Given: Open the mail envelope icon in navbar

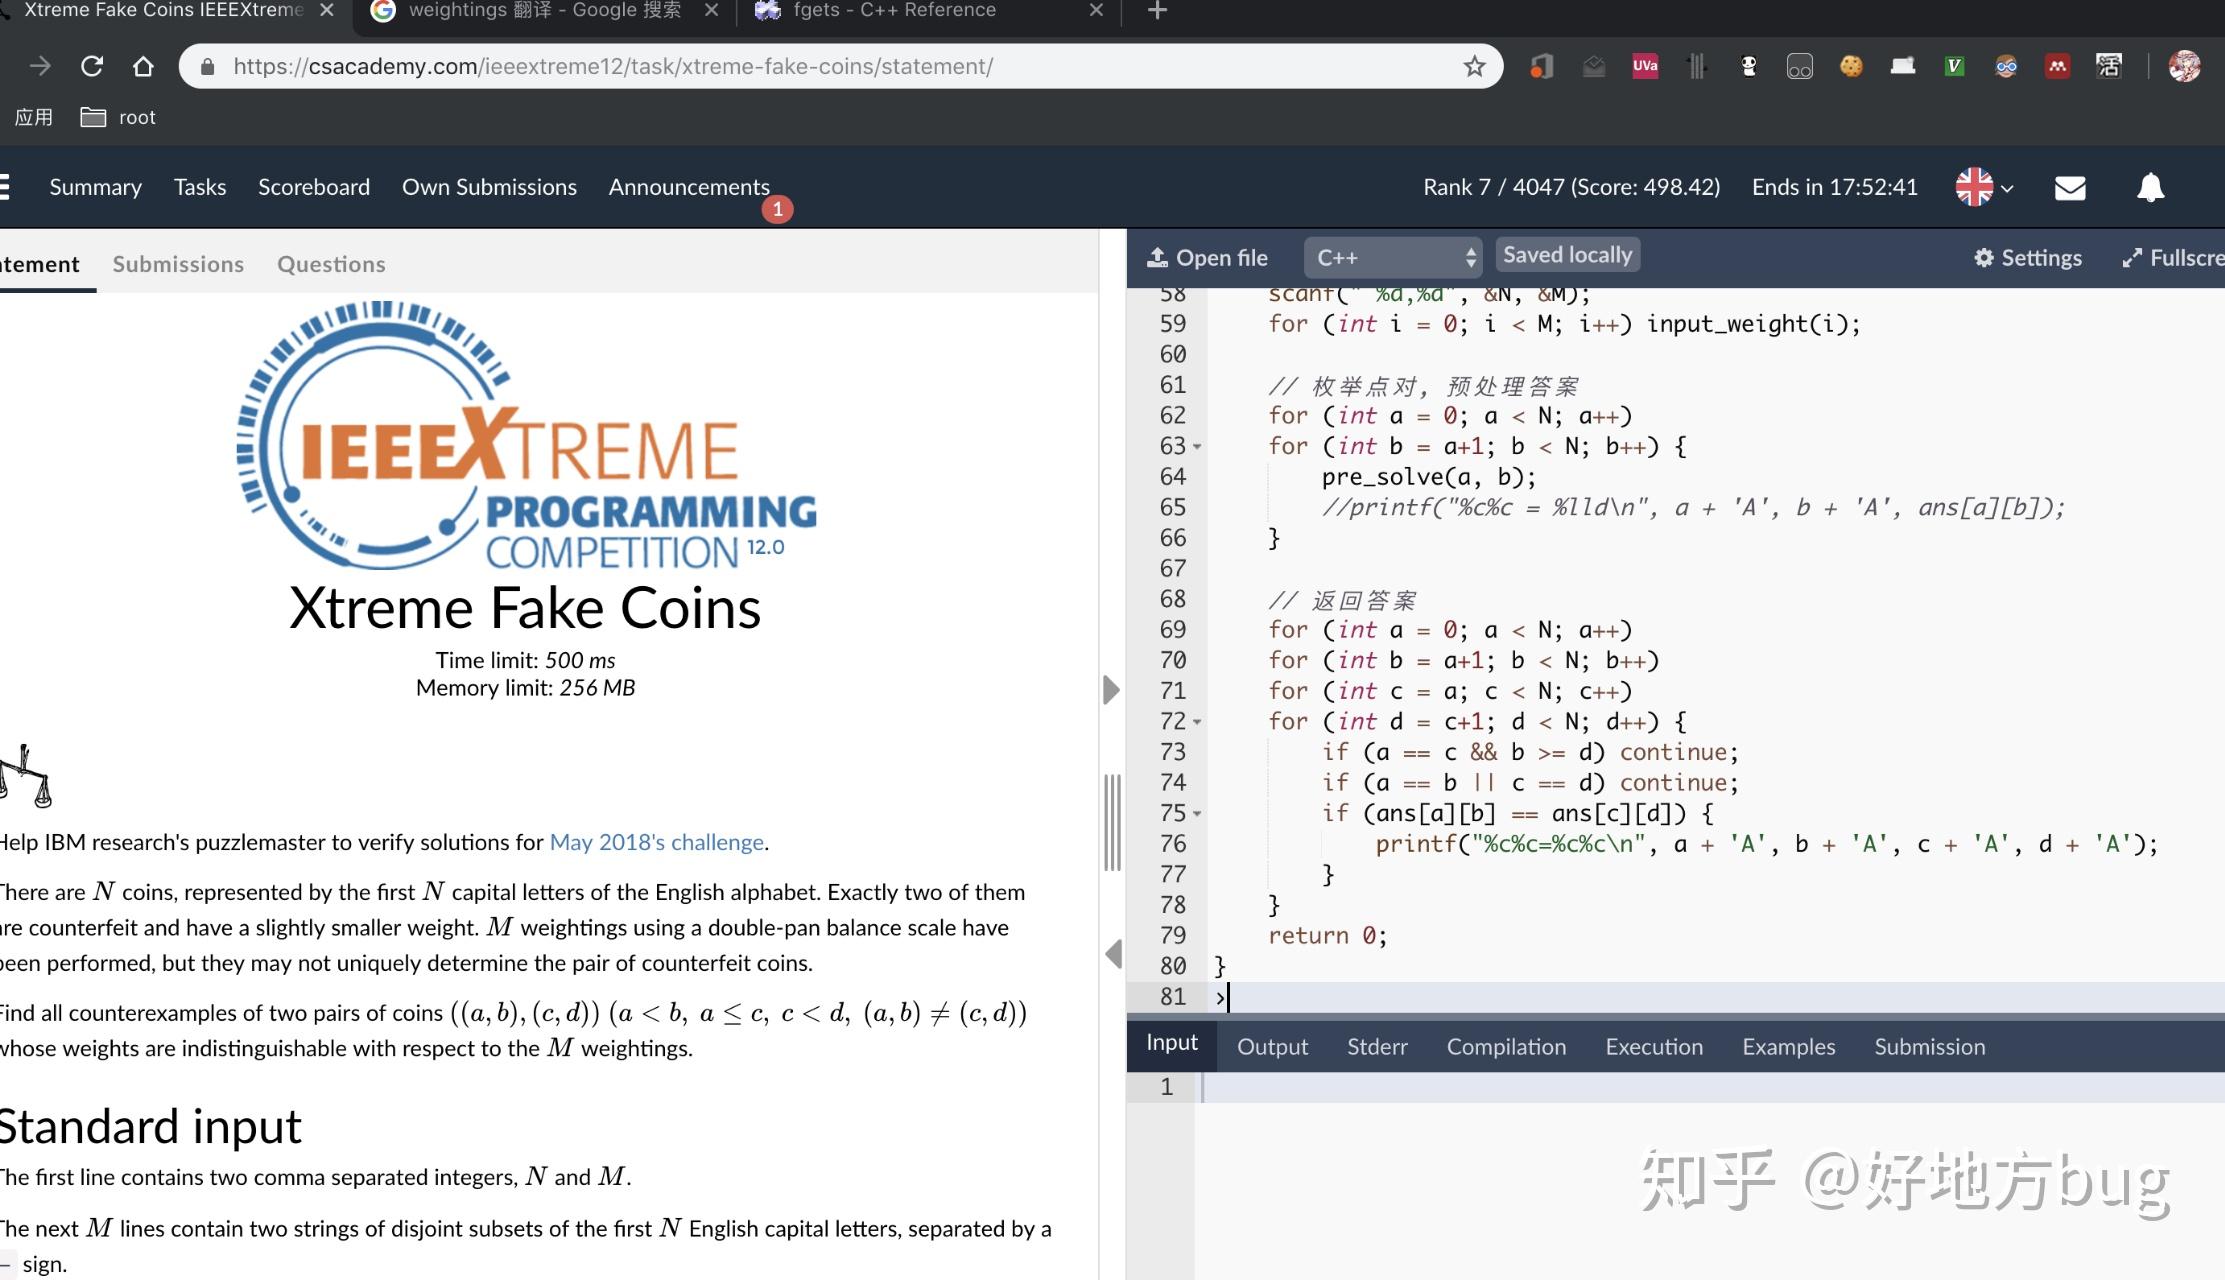Looking at the screenshot, I should point(2069,187).
